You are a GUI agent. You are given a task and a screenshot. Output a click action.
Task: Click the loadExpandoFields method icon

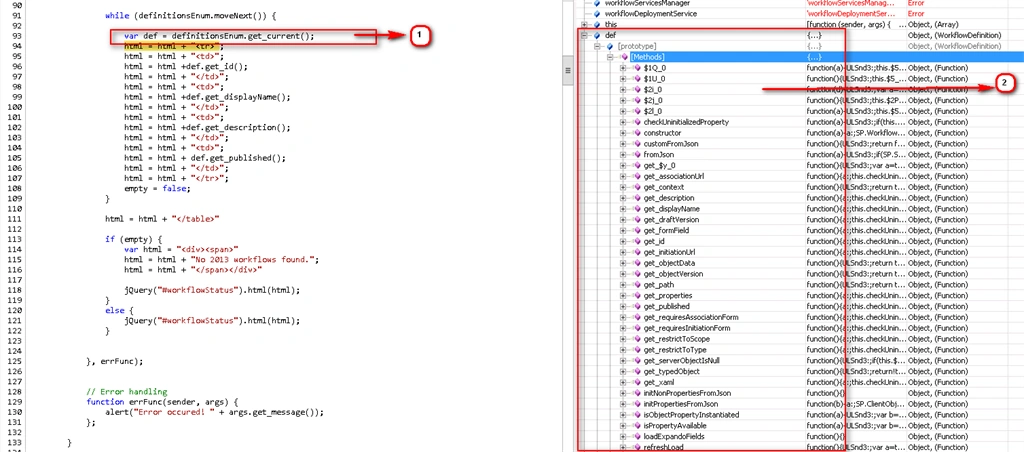pyautogui.click(x=637, y=436)
